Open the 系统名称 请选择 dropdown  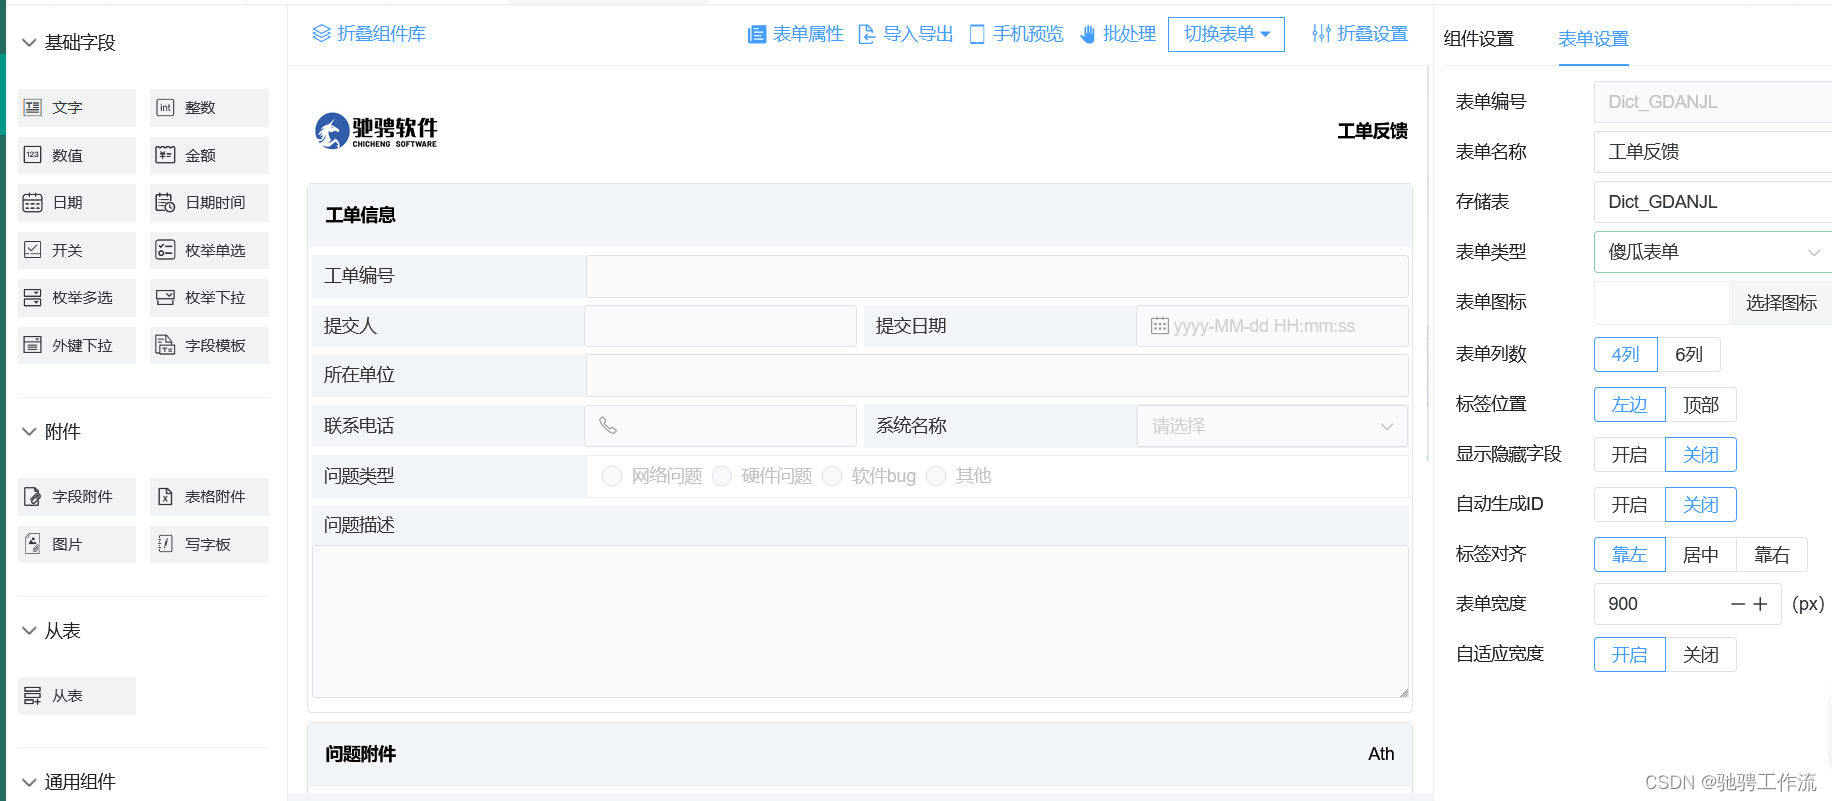tap(1272, 426)
